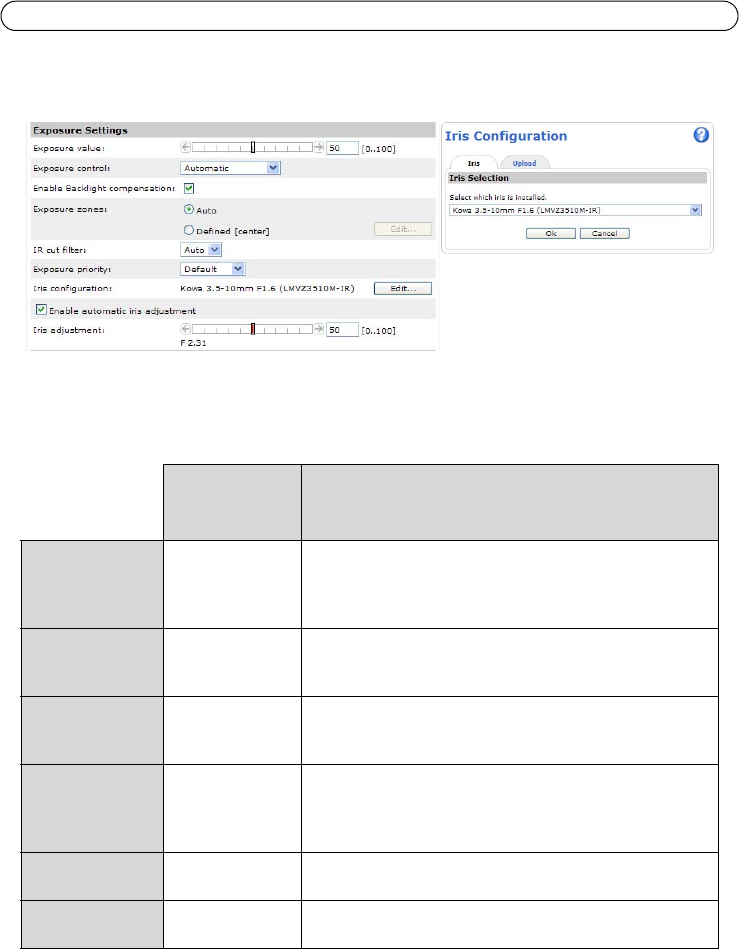Click right arrow of Iris adjustment slider

tap(319, 329)
